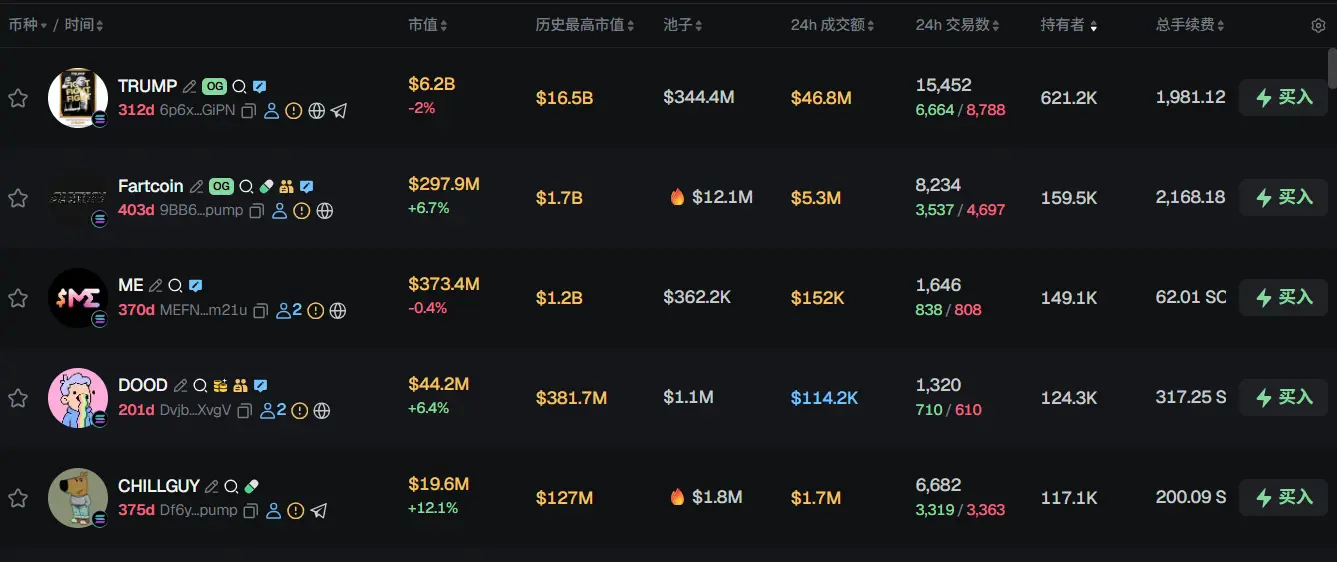Screen dimensions: 1337x562
Task: Open TRUMP's Telegram link icon
Action: pyautogui.click(x=339, y=111)
